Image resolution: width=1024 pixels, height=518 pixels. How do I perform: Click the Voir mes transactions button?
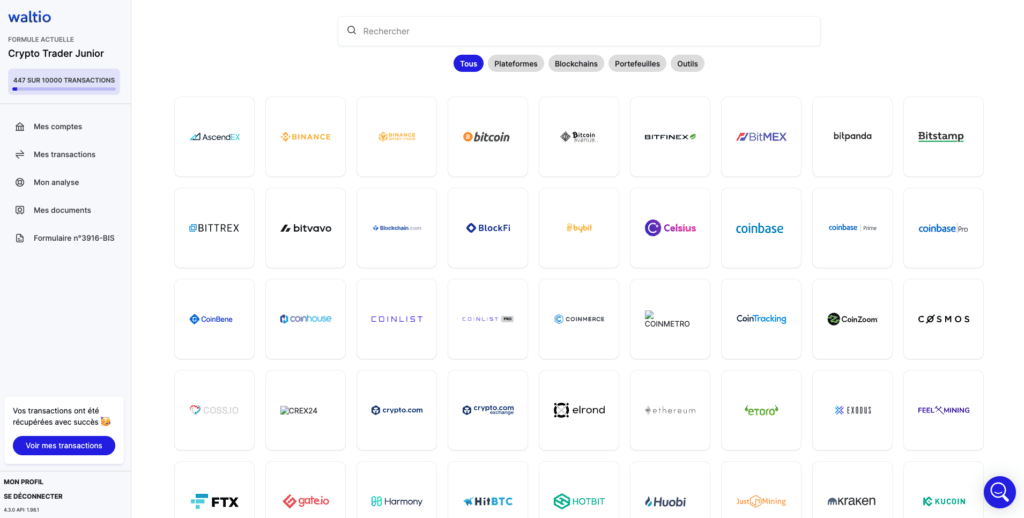point(64,445)
